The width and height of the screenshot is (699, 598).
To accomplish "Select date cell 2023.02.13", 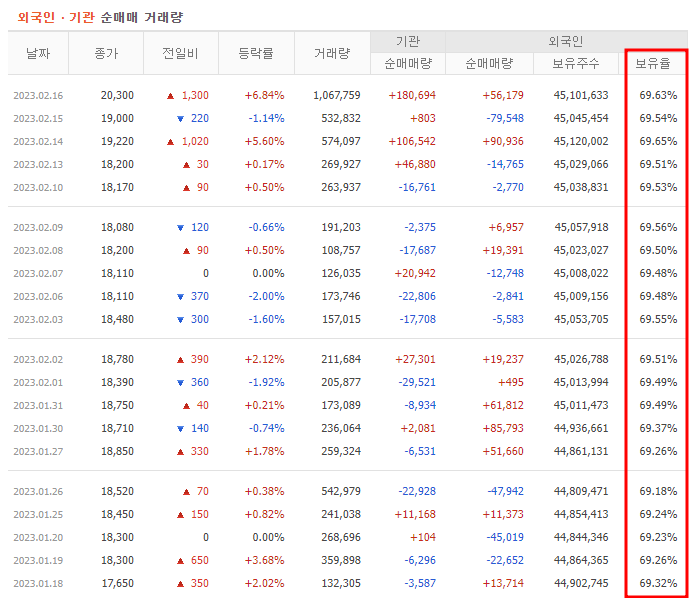I will pos(38,165).
